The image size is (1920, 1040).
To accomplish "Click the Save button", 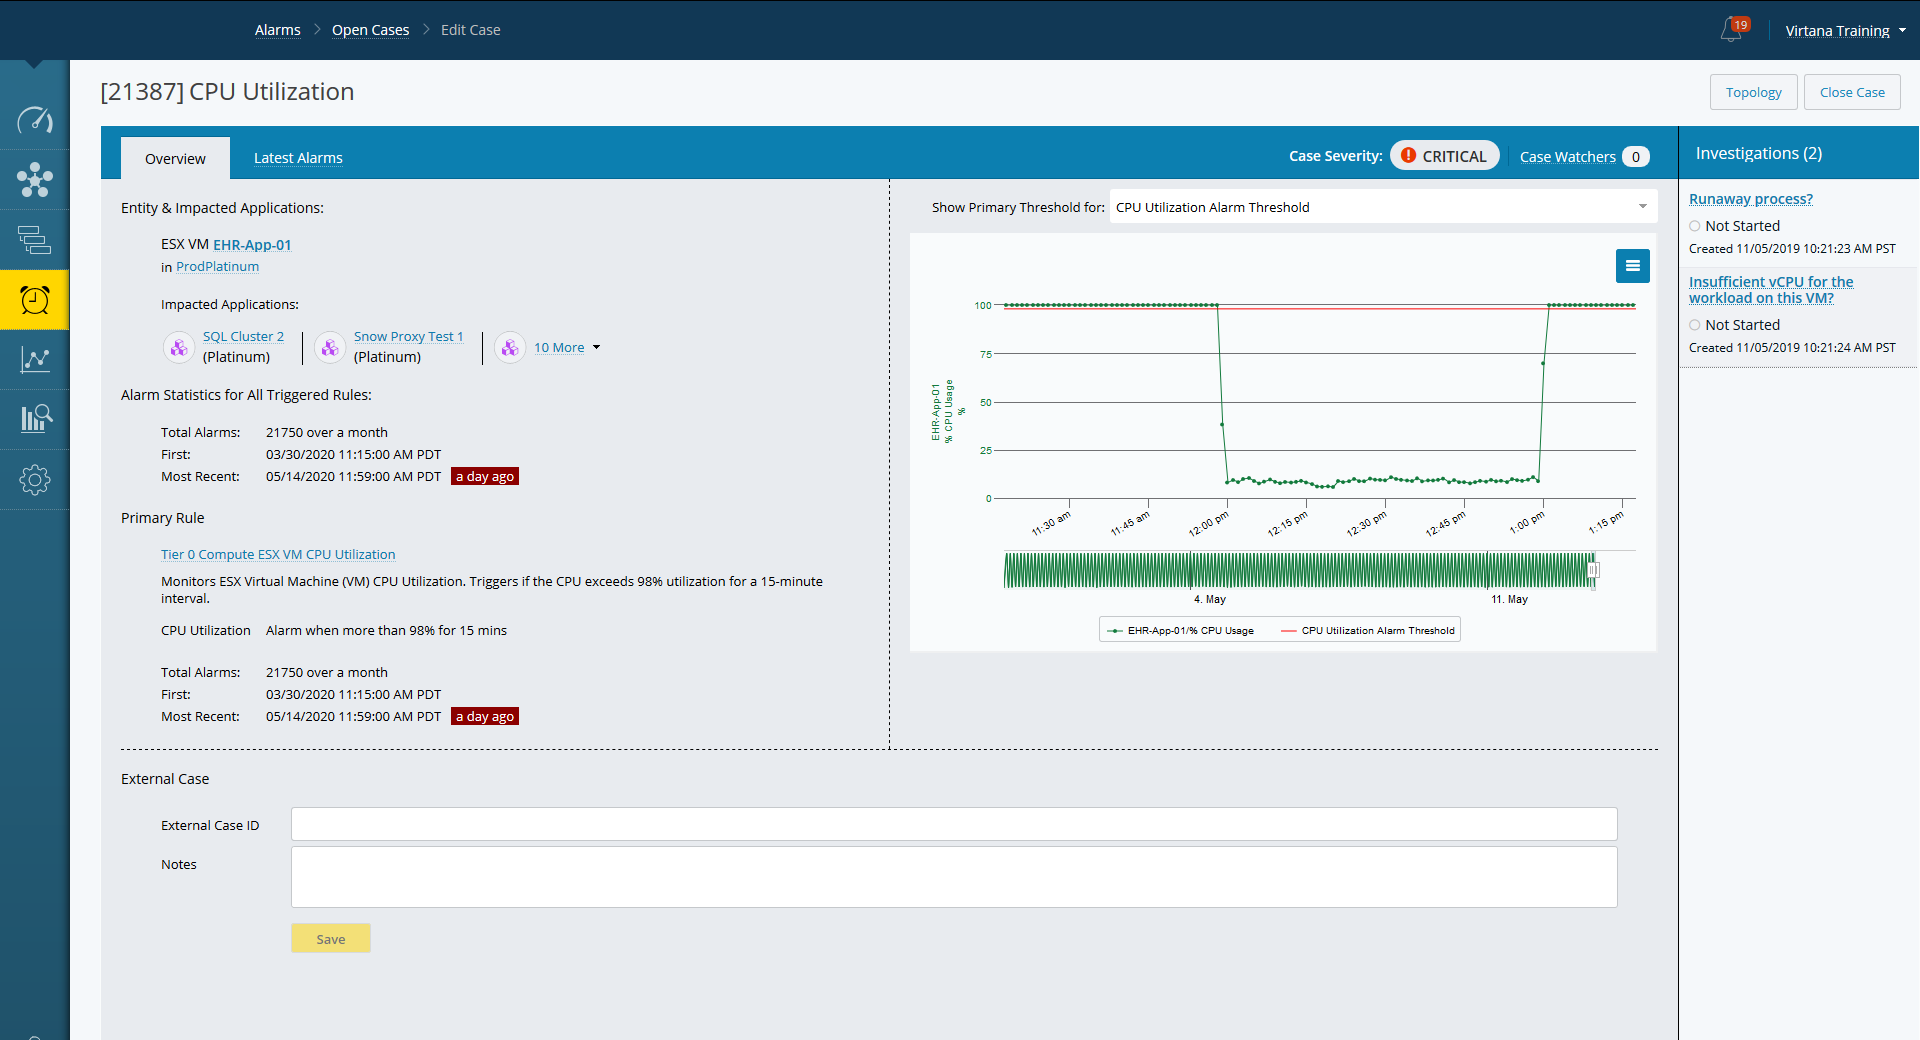I will (x=331, y=938).
